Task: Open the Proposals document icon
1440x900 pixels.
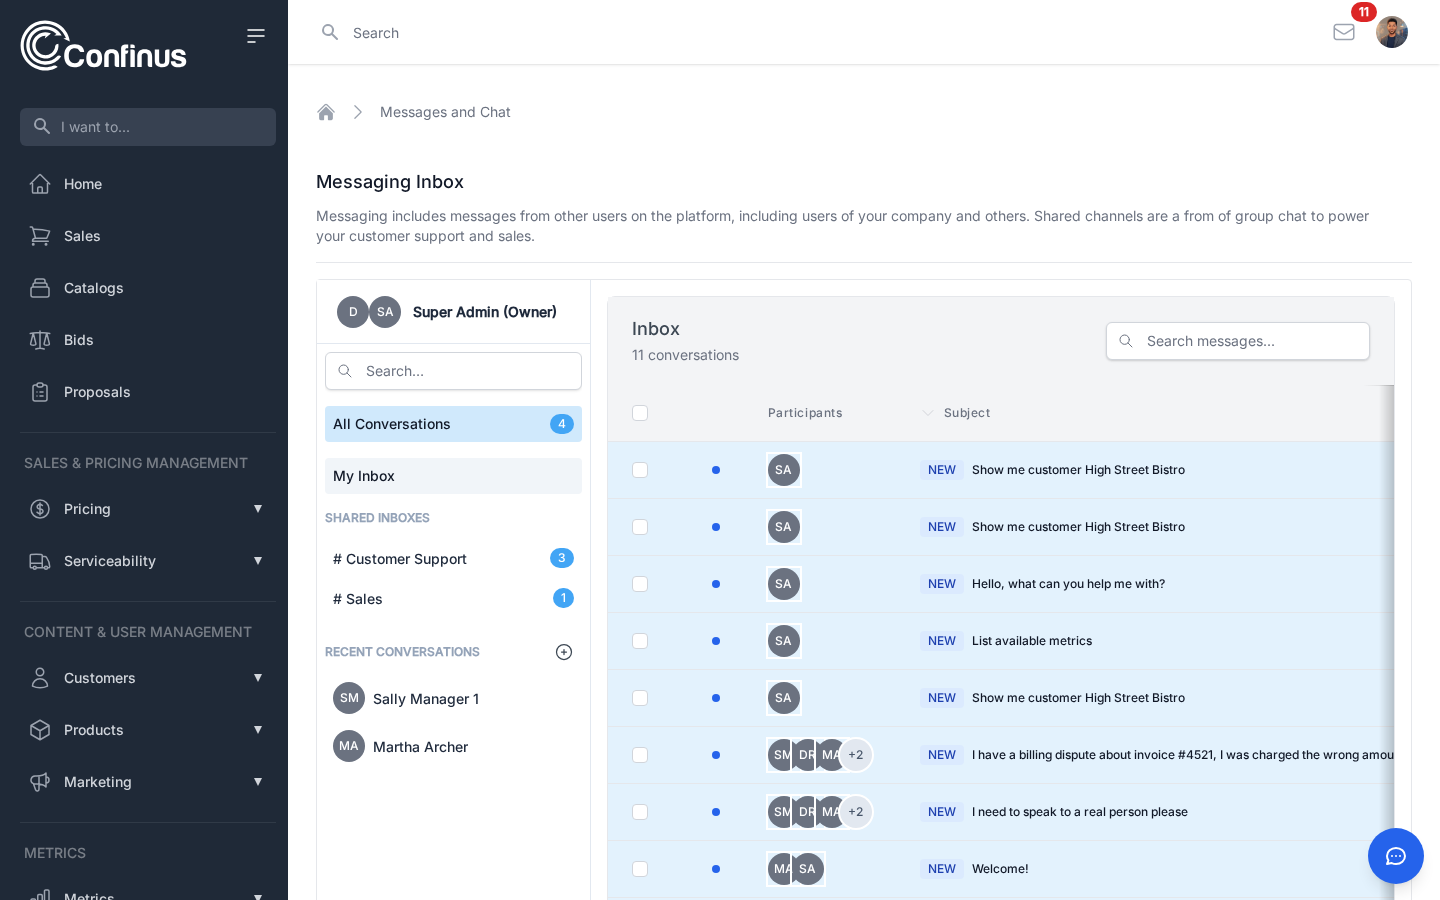Action: tap(40, 392)
